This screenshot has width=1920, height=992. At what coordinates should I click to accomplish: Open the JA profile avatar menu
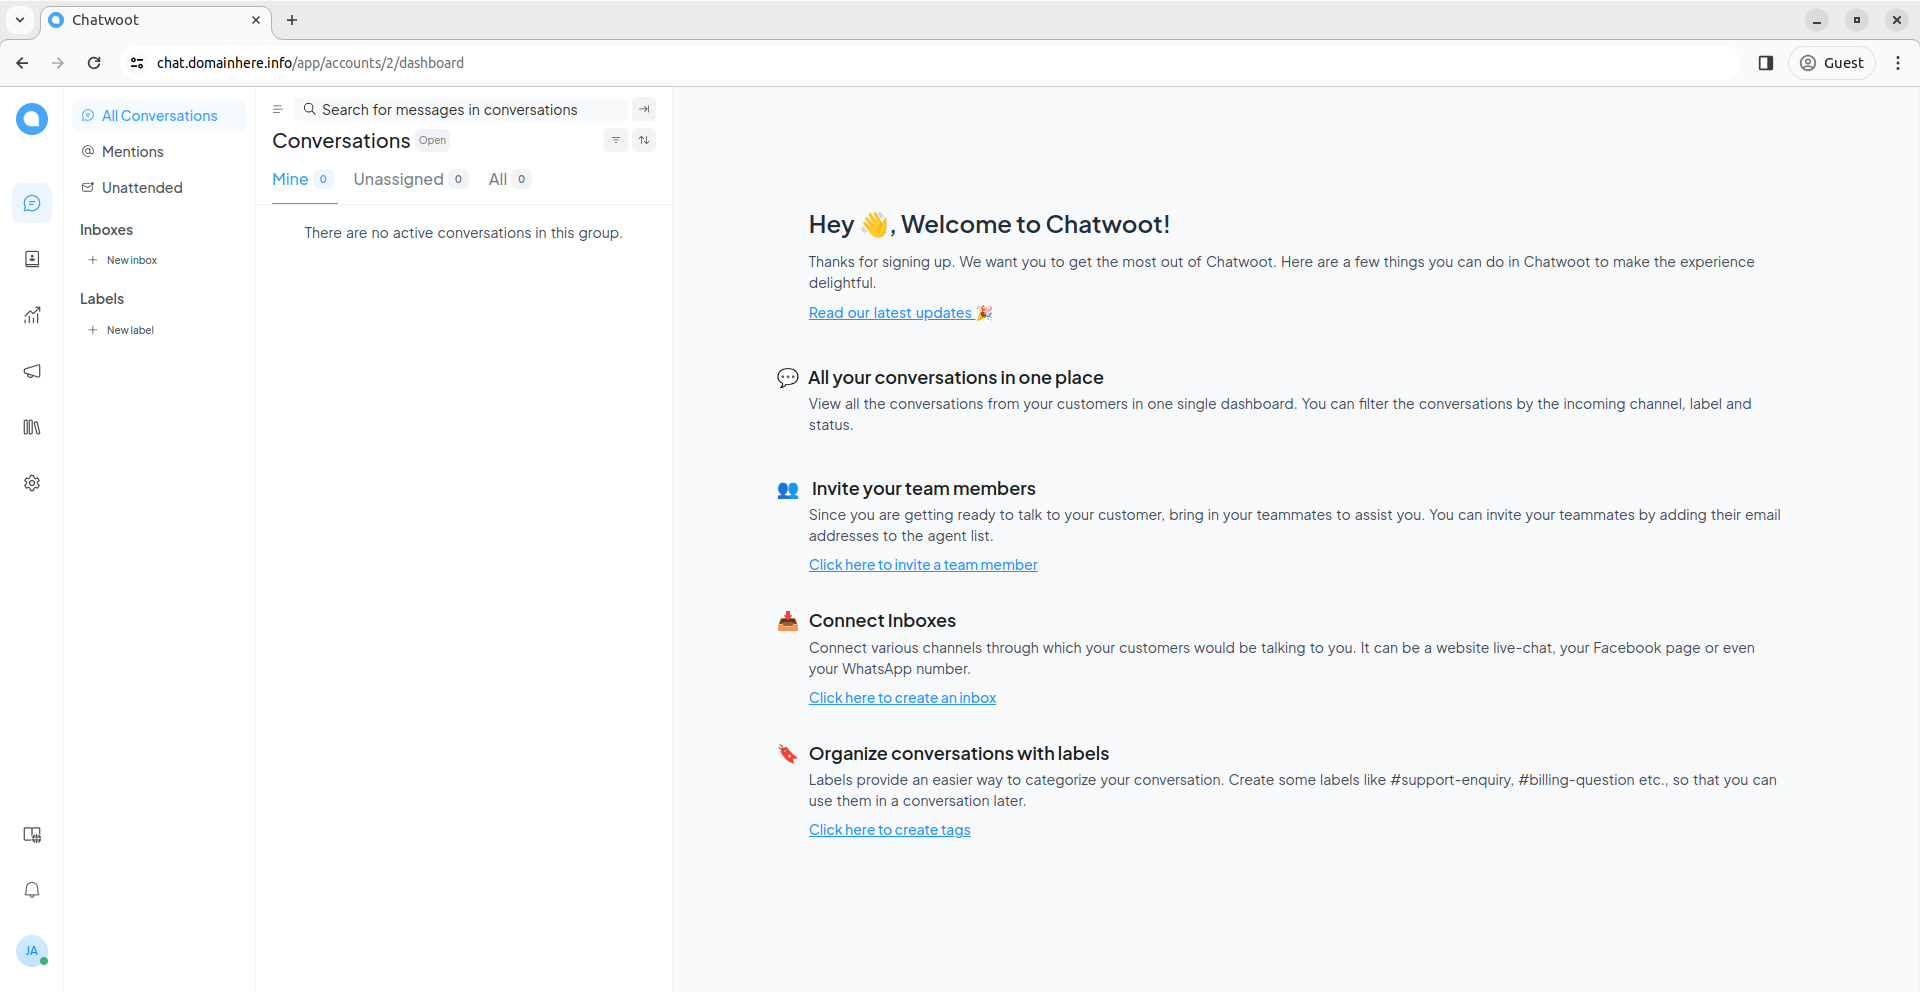click(x=32, y=951)
